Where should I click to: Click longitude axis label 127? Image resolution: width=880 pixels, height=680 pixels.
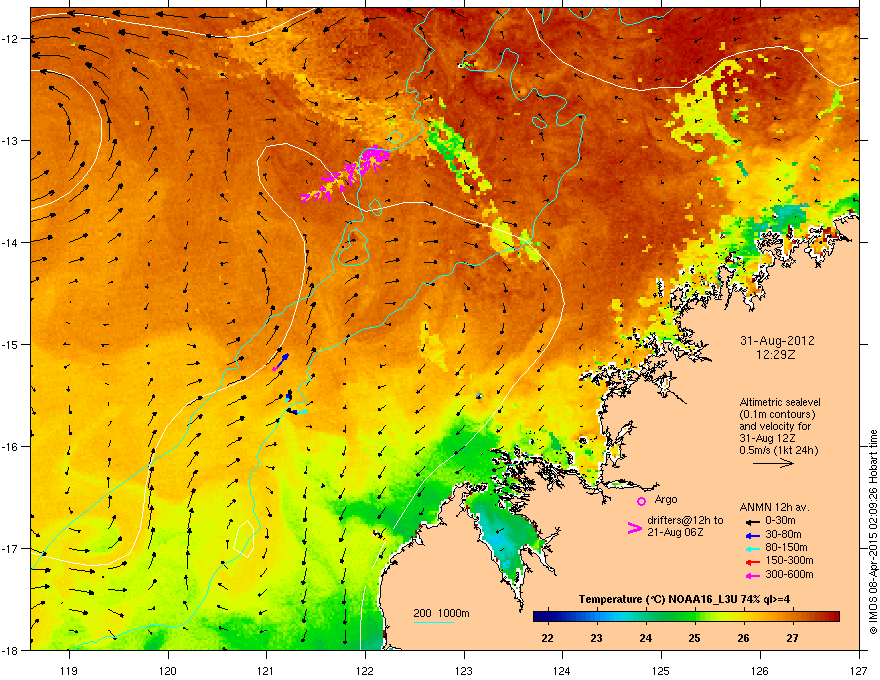click(858, 670)
